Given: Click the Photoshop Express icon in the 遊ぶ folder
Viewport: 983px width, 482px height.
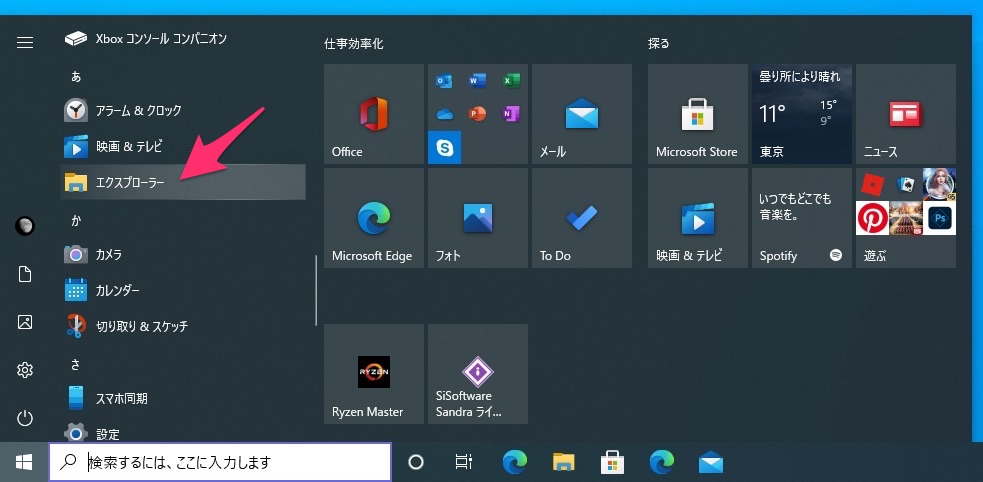Looking at the screenshot, I should (x=940, y=218).
